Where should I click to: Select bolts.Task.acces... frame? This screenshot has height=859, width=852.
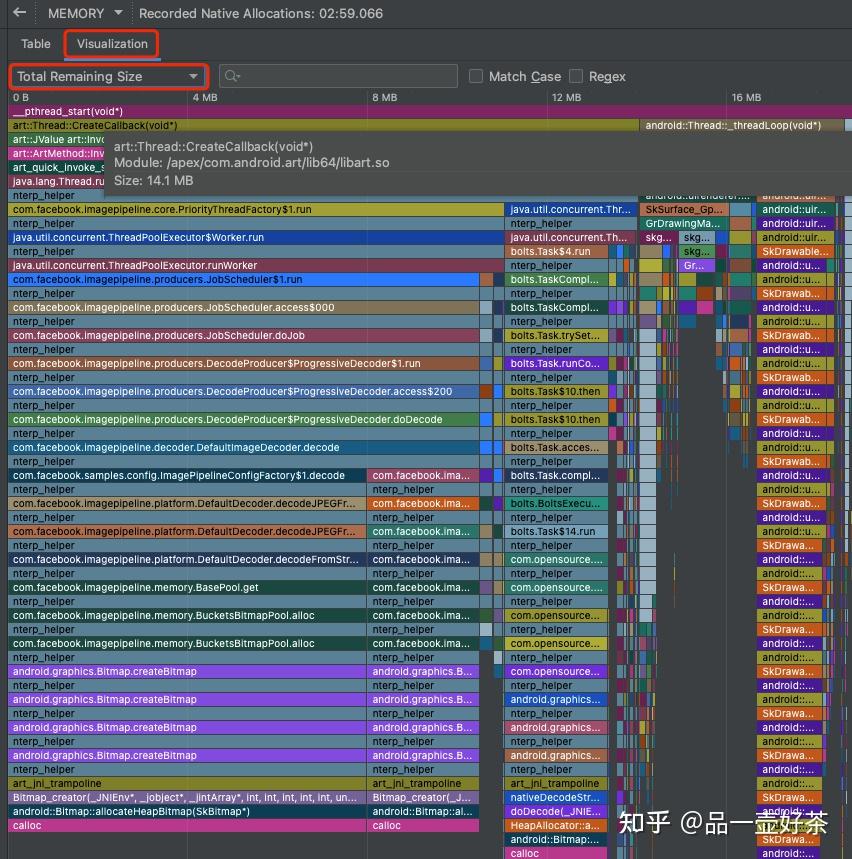tap(556, 448)
